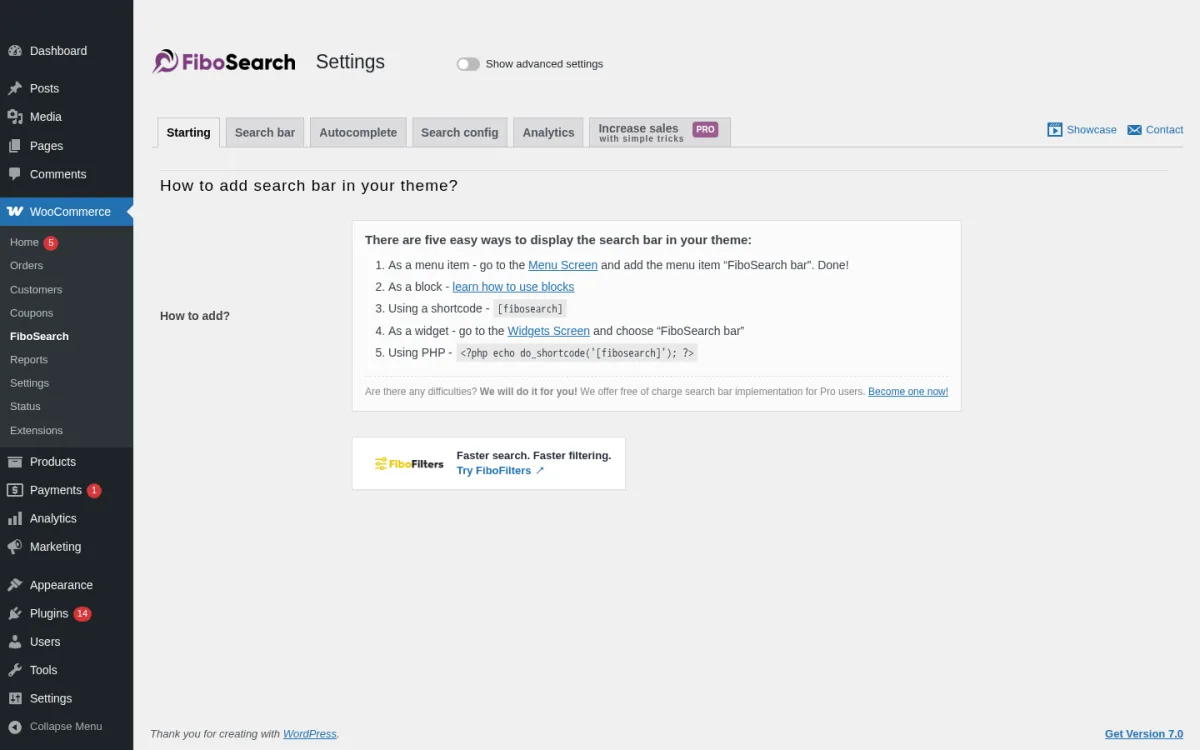
Task: Open the Search bar tab
Action: tap(265, 132)
